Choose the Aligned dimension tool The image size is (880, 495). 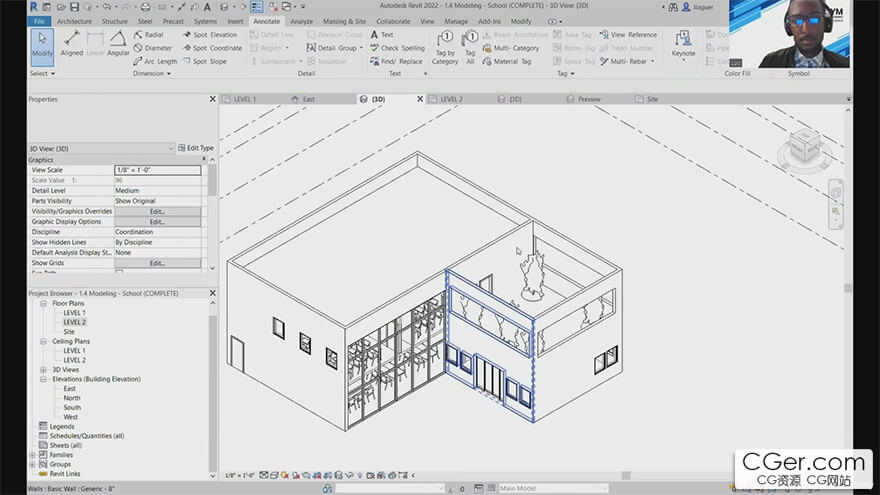point(72,44)
